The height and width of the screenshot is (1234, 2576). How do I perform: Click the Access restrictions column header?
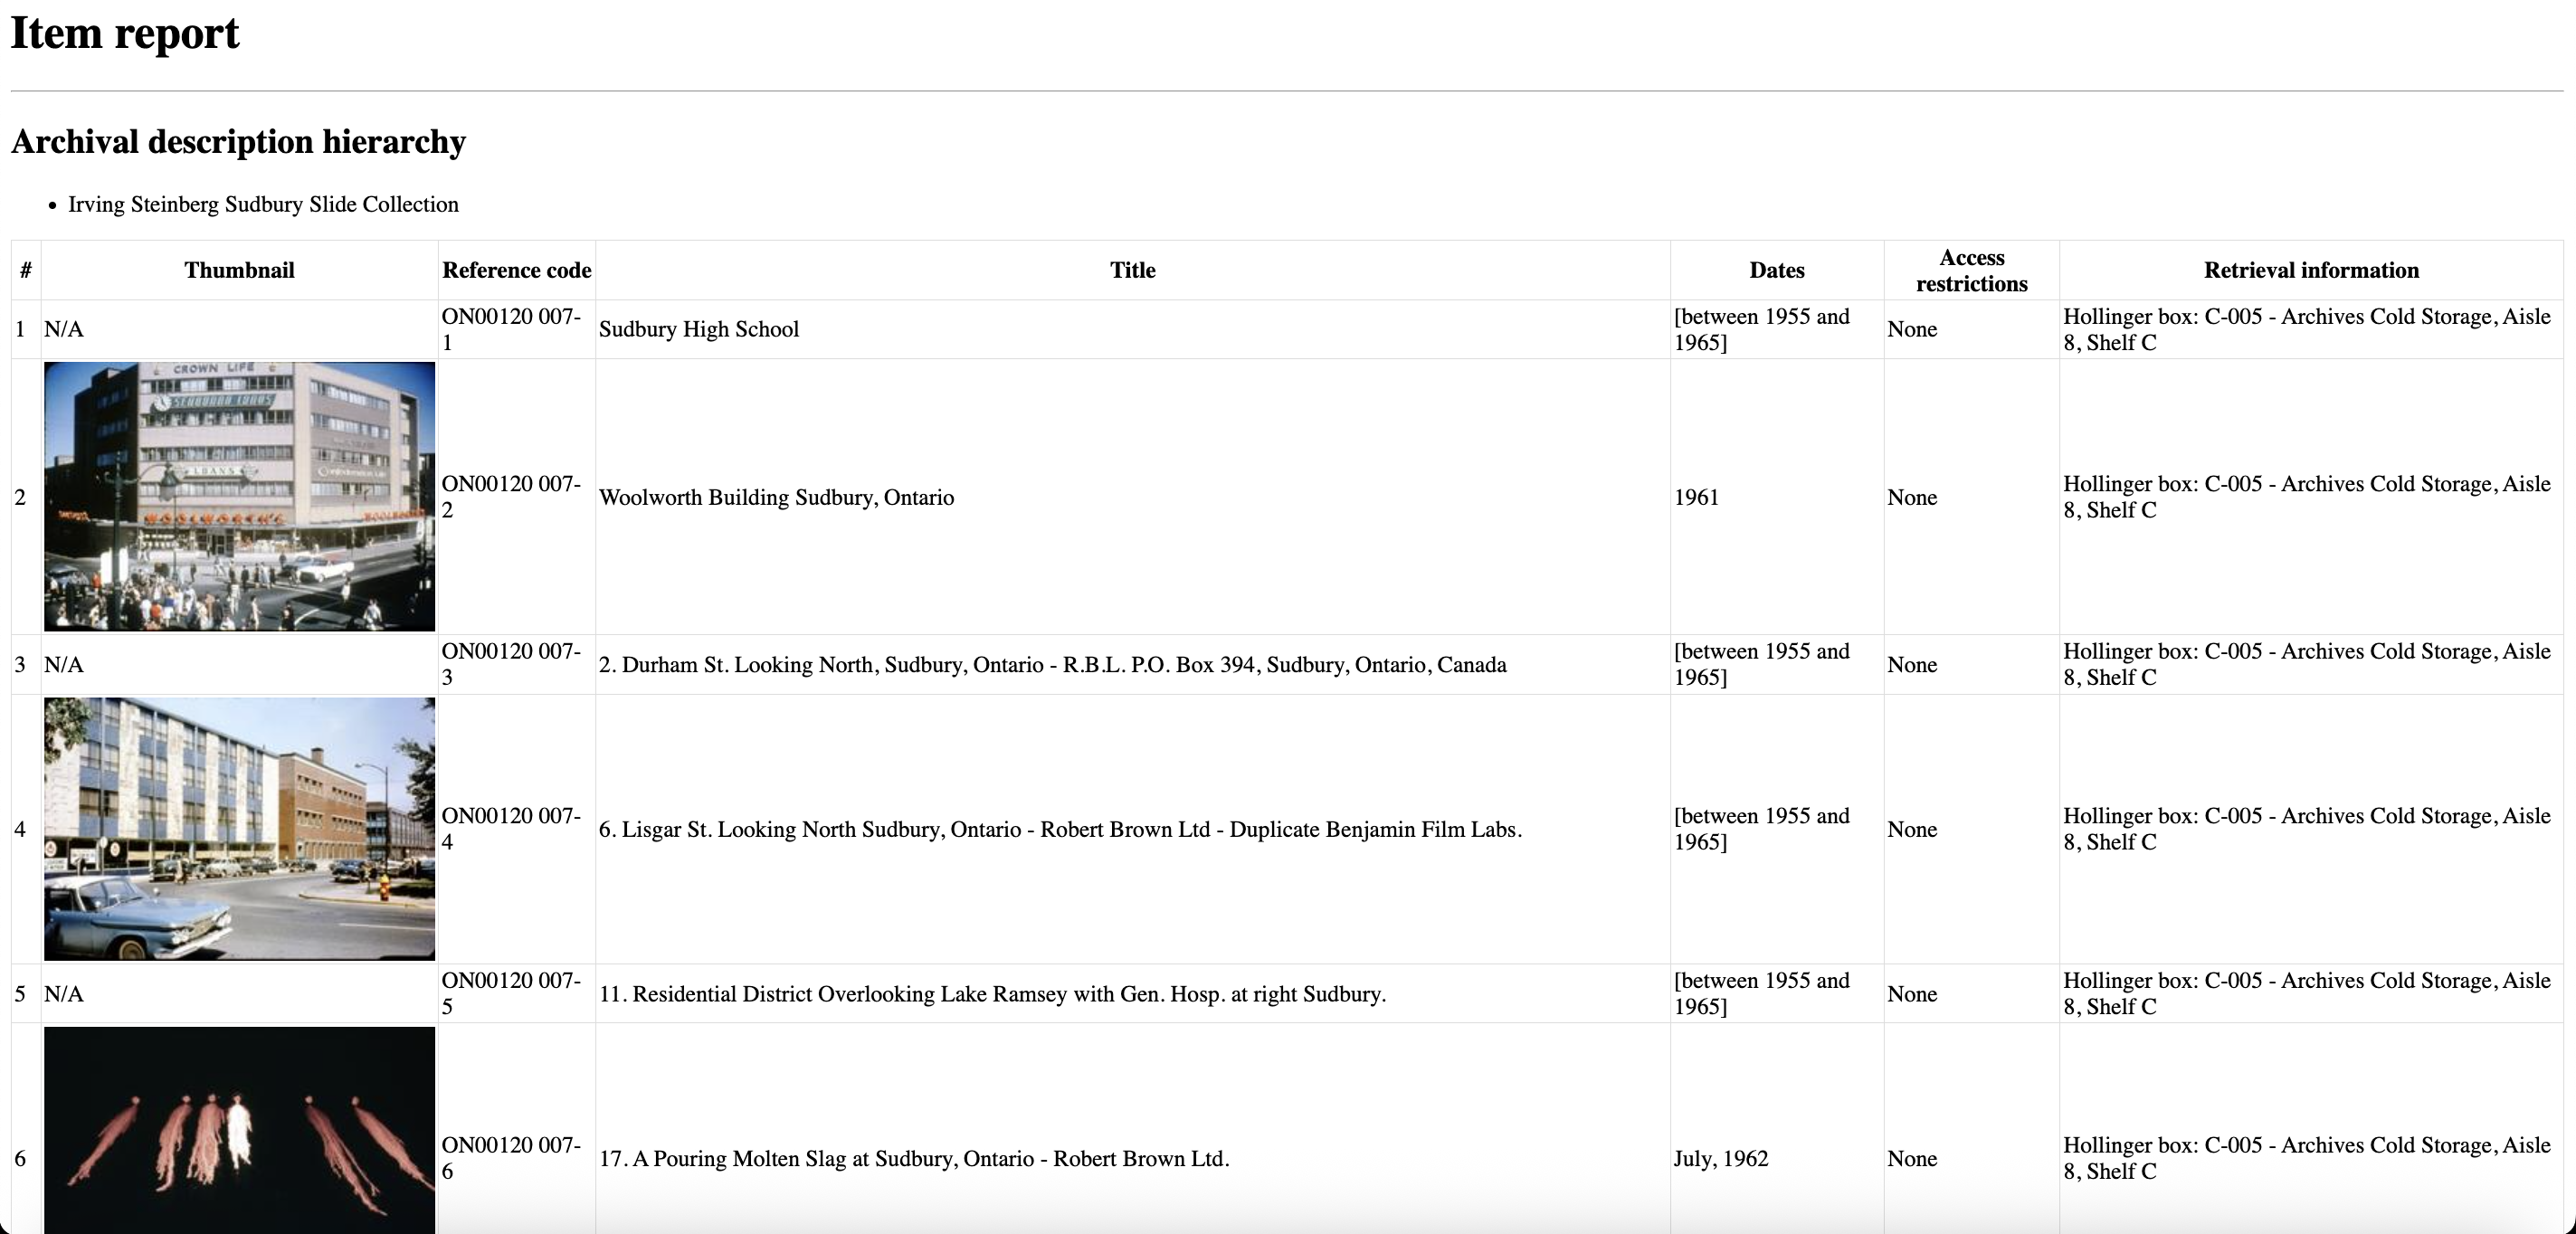(1971, 270)
